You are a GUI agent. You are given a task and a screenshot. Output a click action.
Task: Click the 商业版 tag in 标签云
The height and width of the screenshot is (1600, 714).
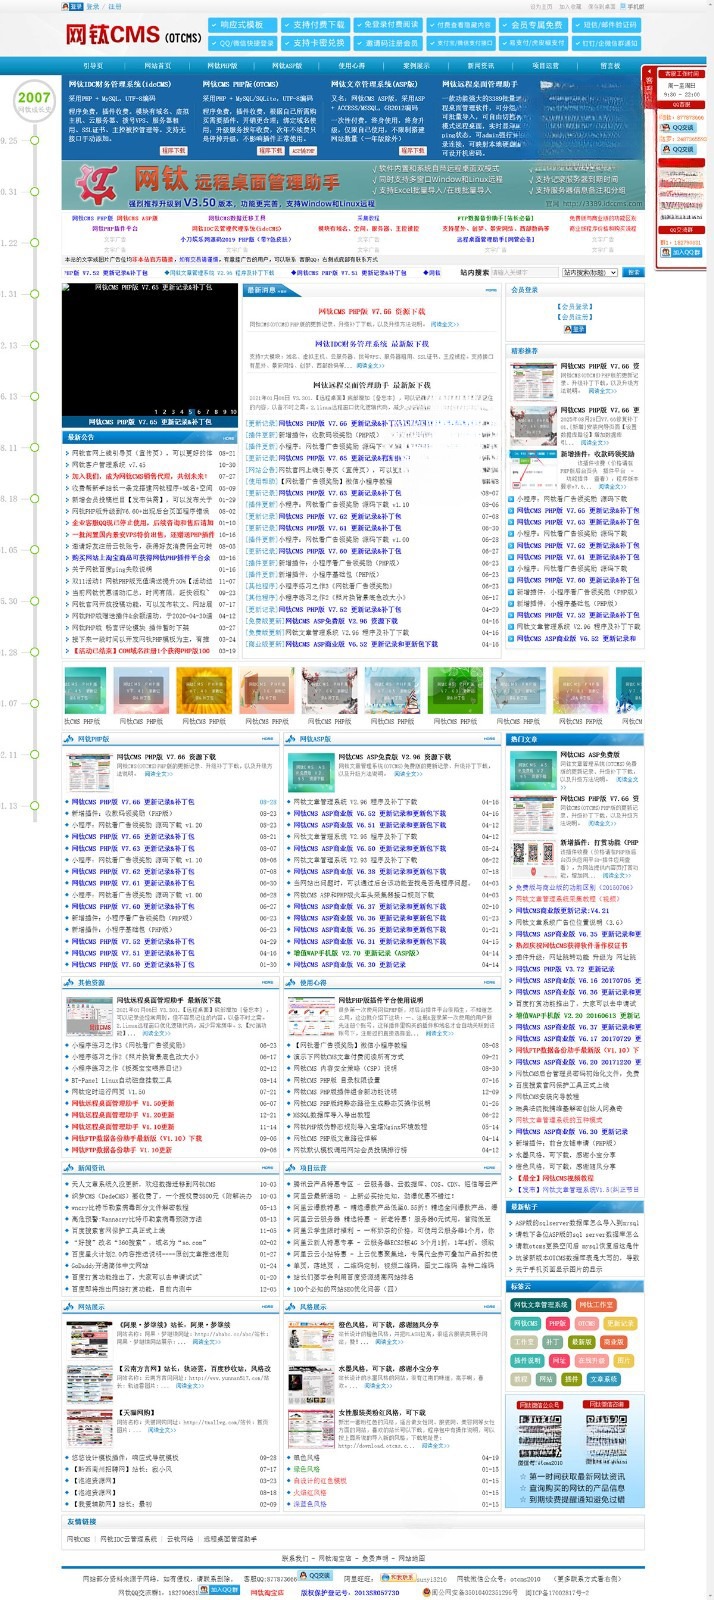point(614,1342)
